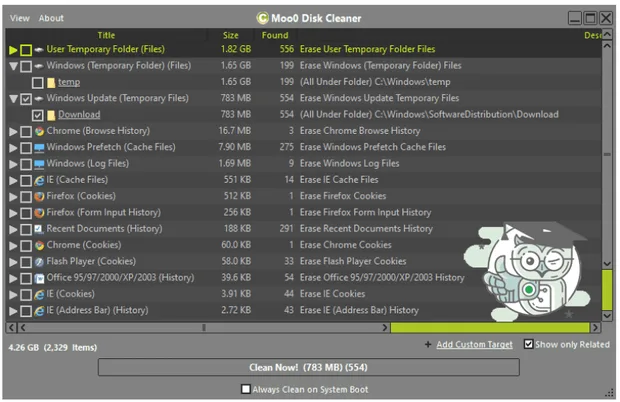The height and width of the screenshot is (402, 620).
Task: Click the 16.7 MB size value
Action: click(234, 131)
